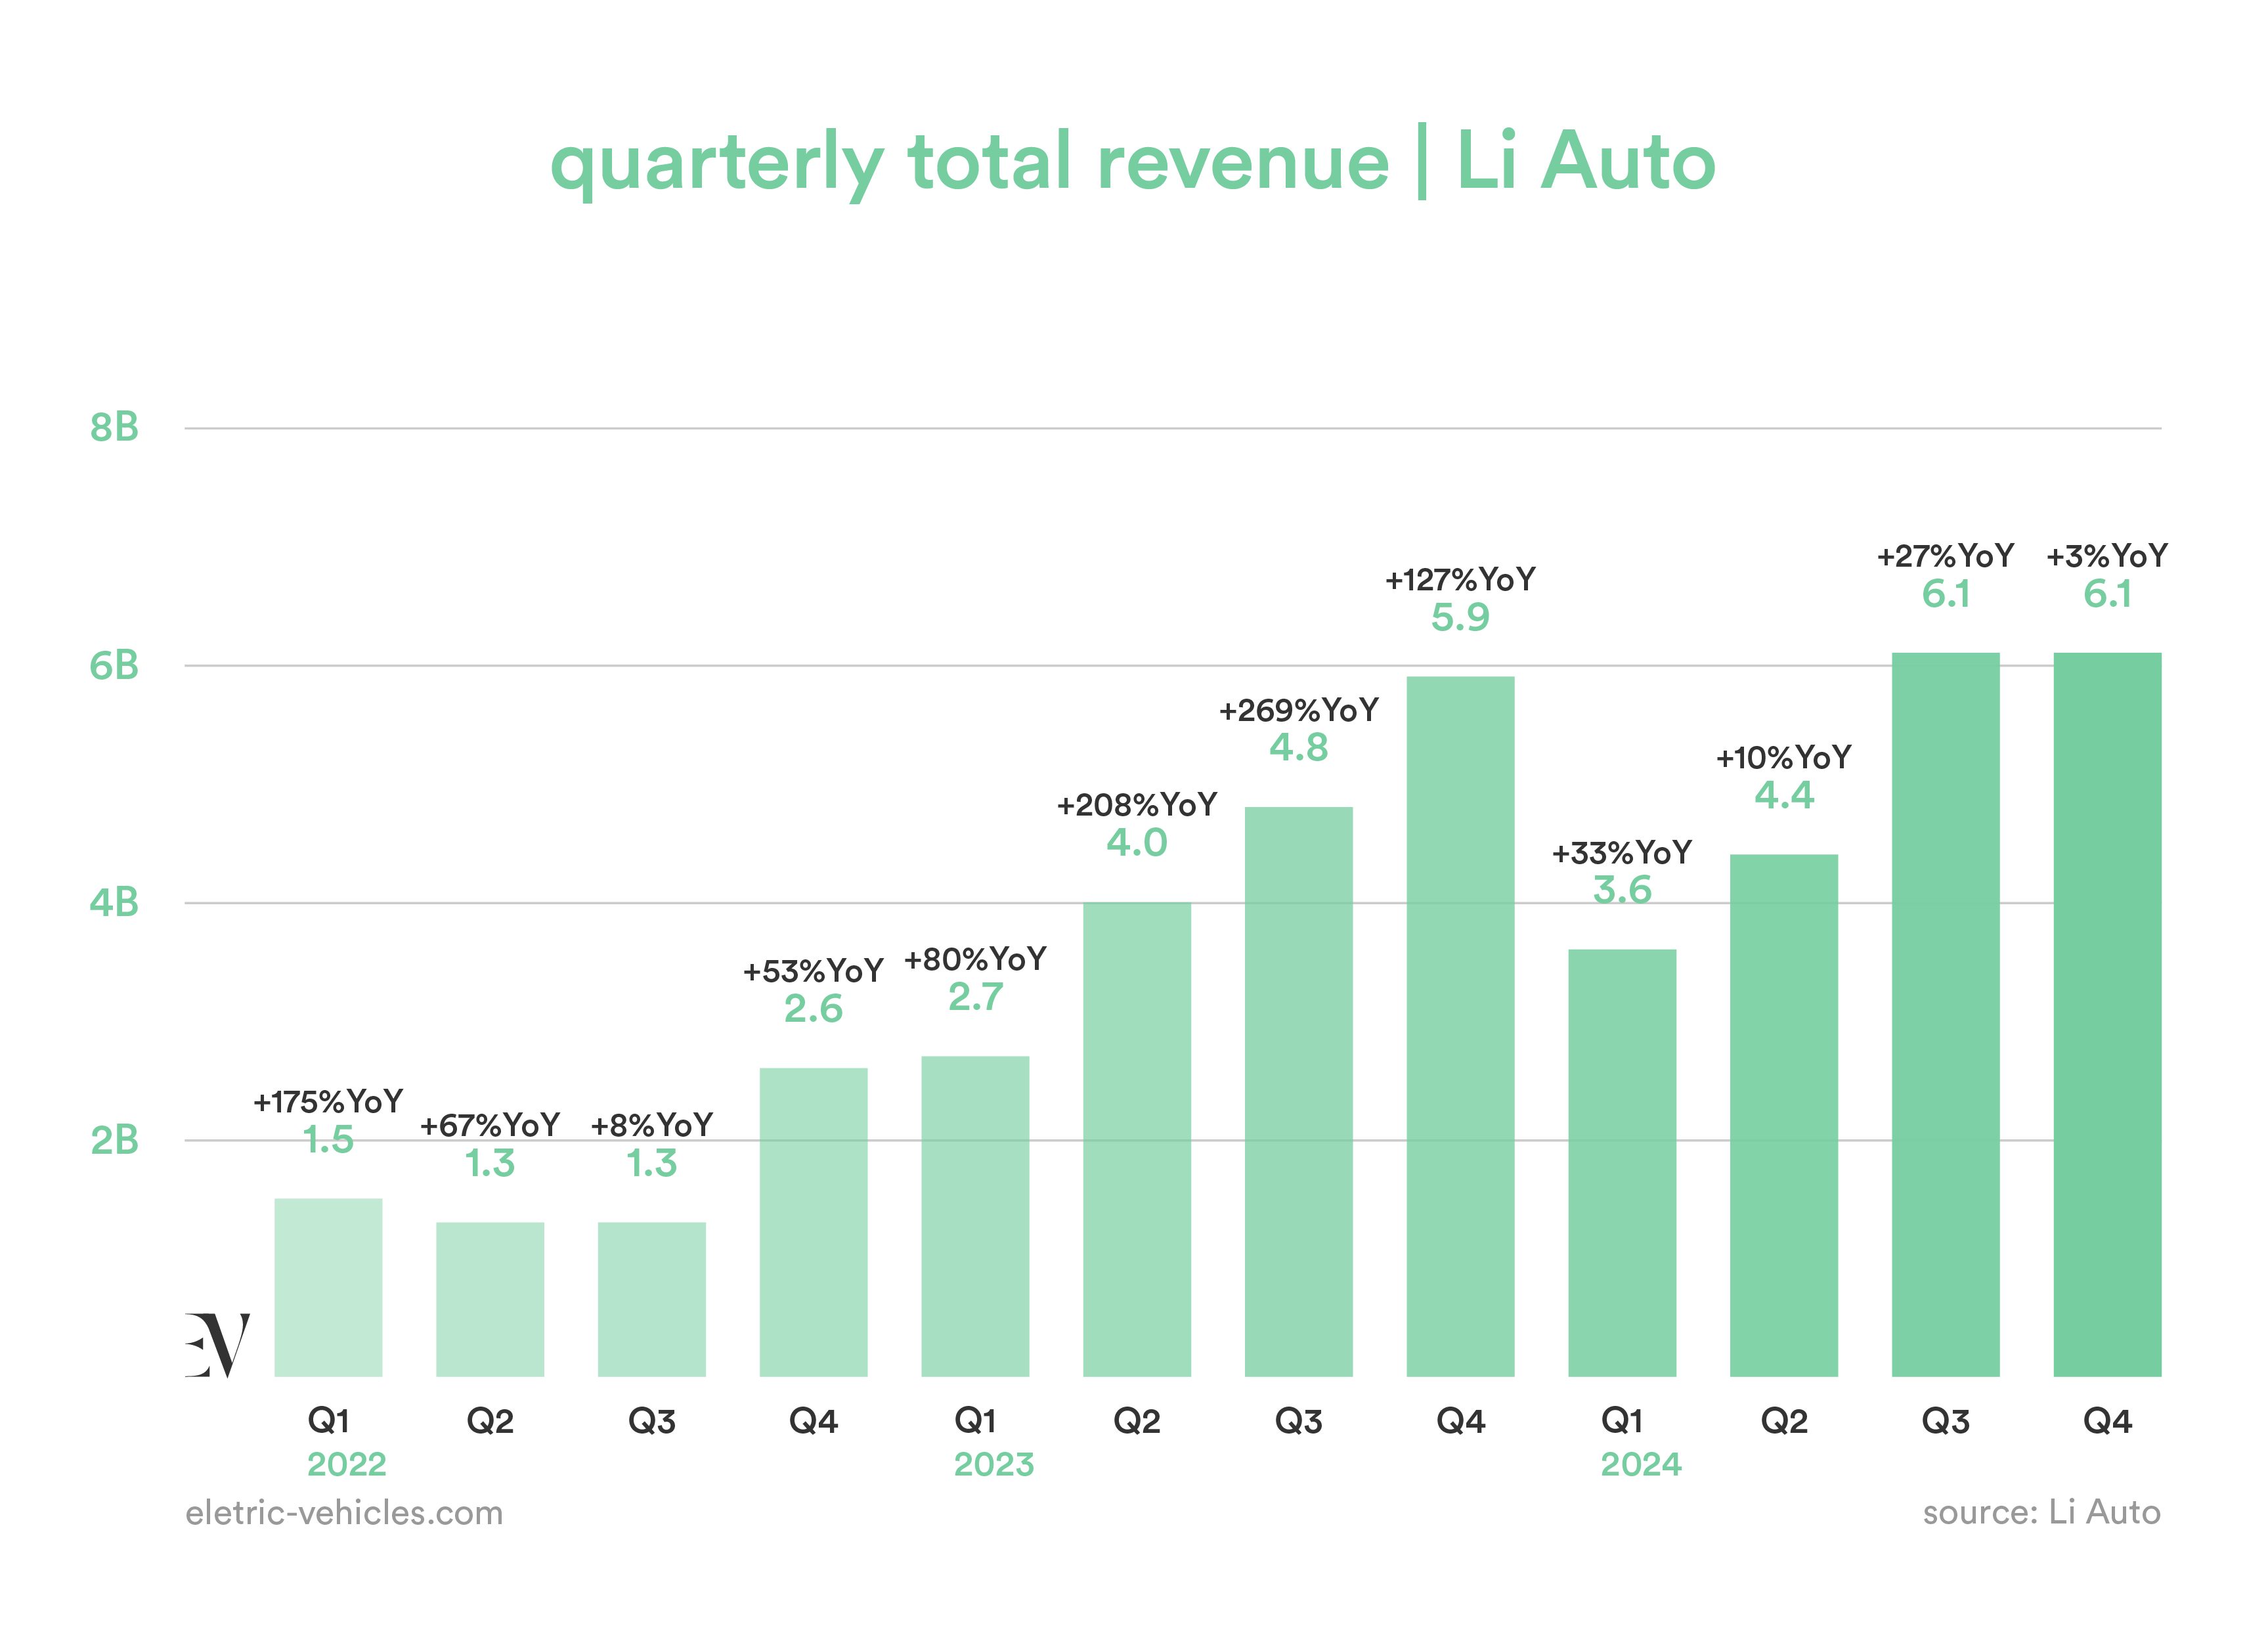Select the "+127%YoY" growth label
The height and width of the screenshot is (1643, 2268).
pyautogui.click(x=1460, y=580)
